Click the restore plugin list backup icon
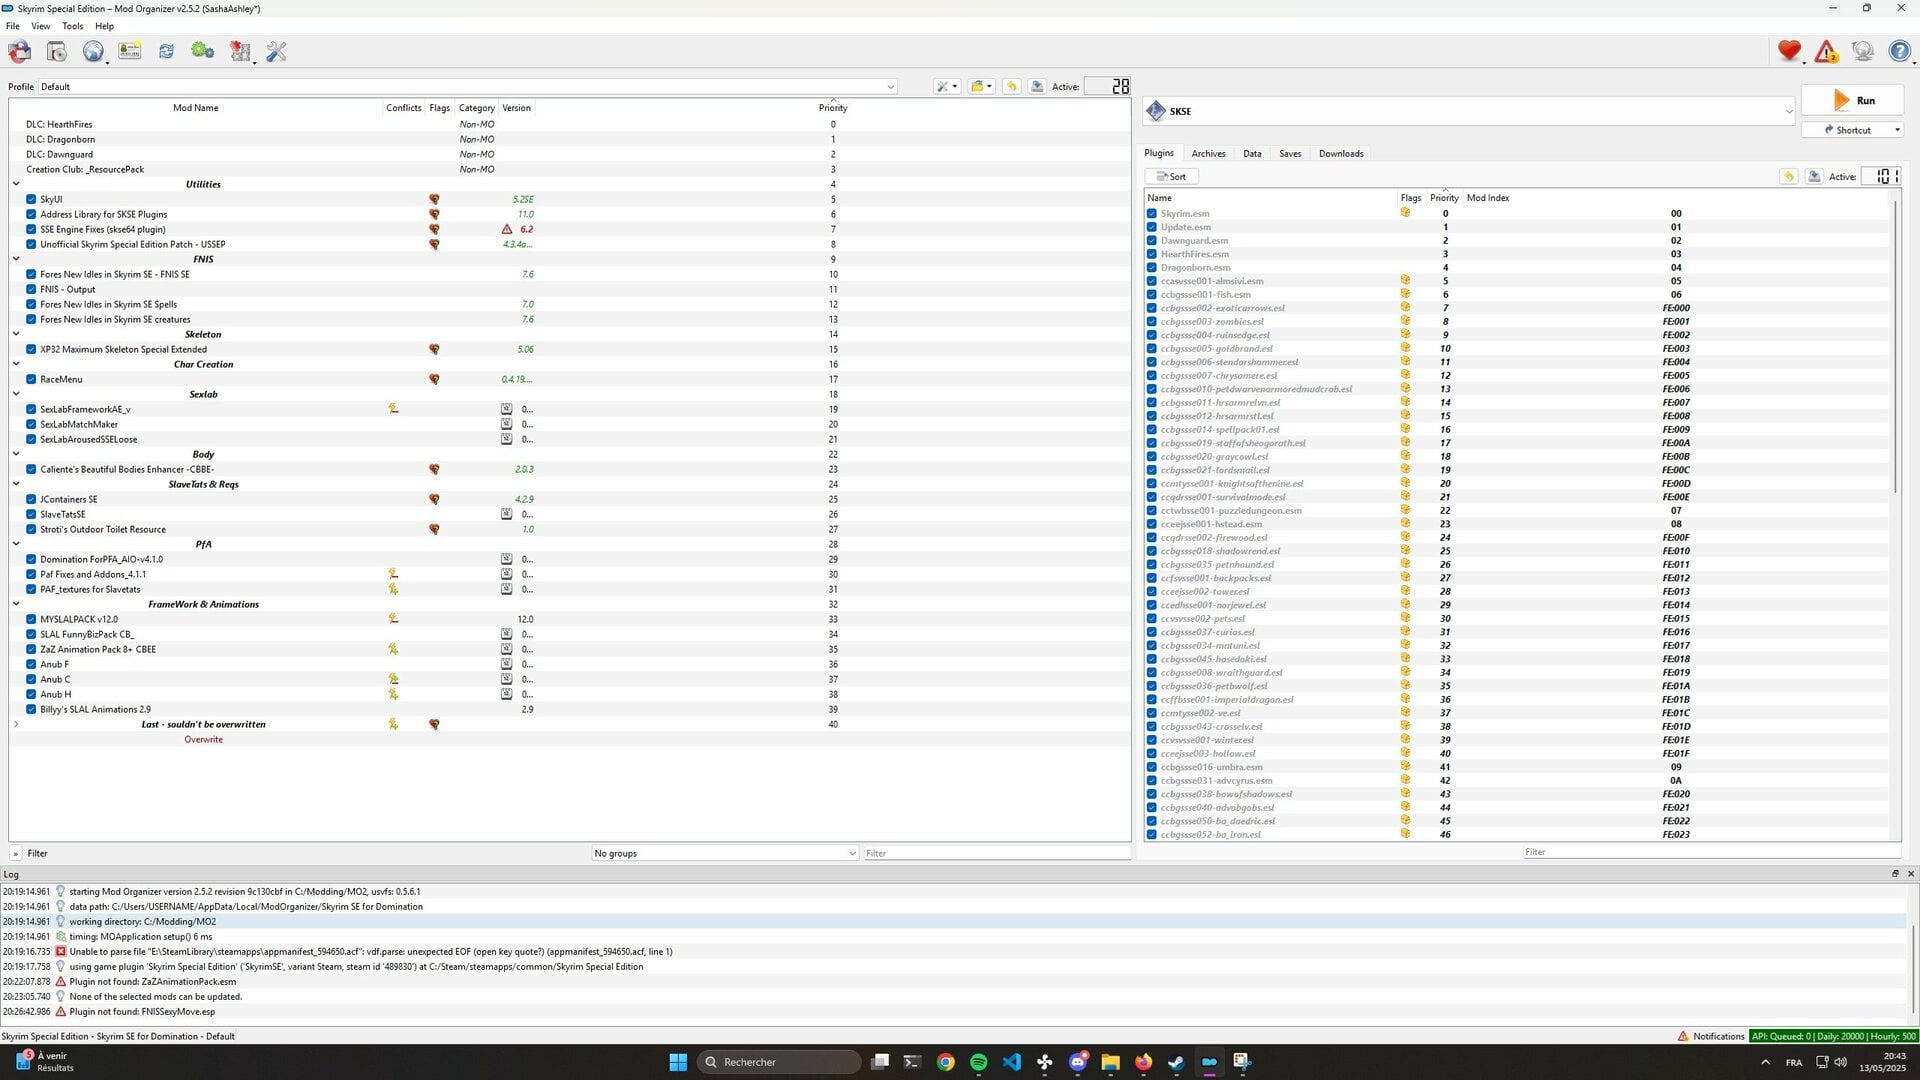 1788,176
